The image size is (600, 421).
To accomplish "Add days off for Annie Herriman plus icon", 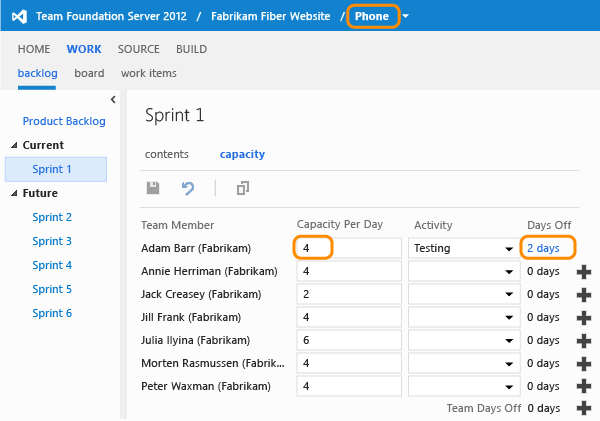I will click(x=584, y=271).
